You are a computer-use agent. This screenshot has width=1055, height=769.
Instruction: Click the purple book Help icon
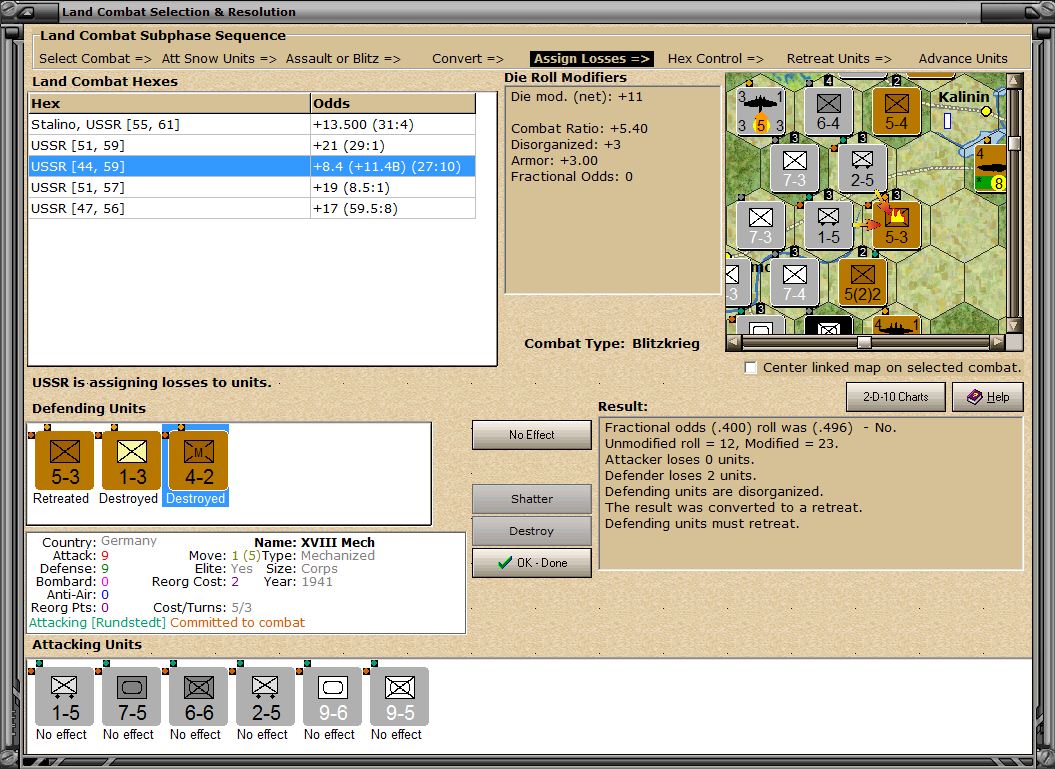[x=974, y=397]
